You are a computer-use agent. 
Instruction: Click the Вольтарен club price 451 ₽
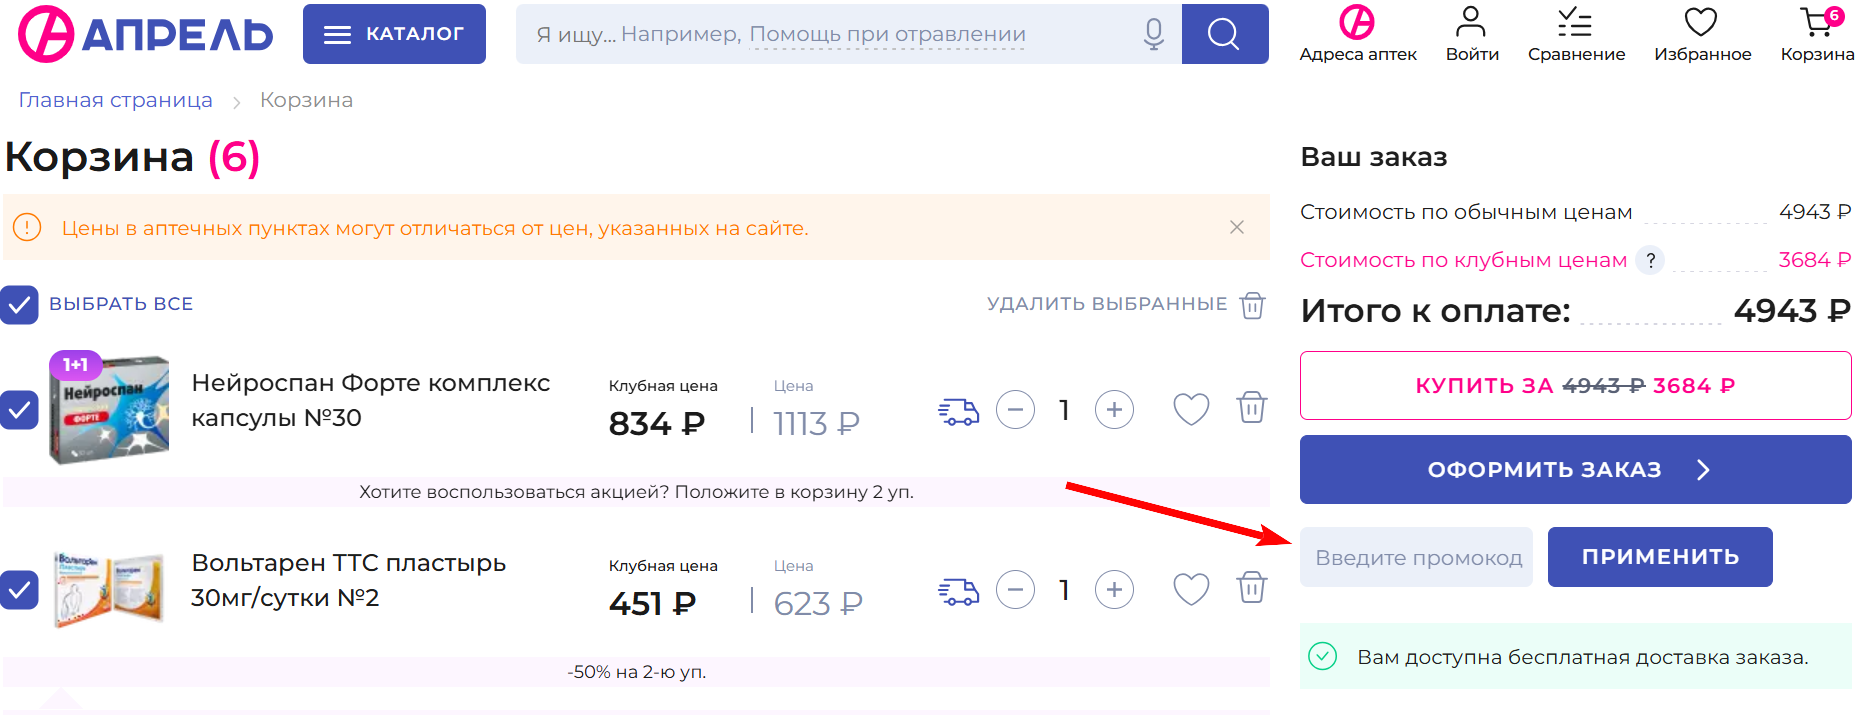click(x=652, y=604)
